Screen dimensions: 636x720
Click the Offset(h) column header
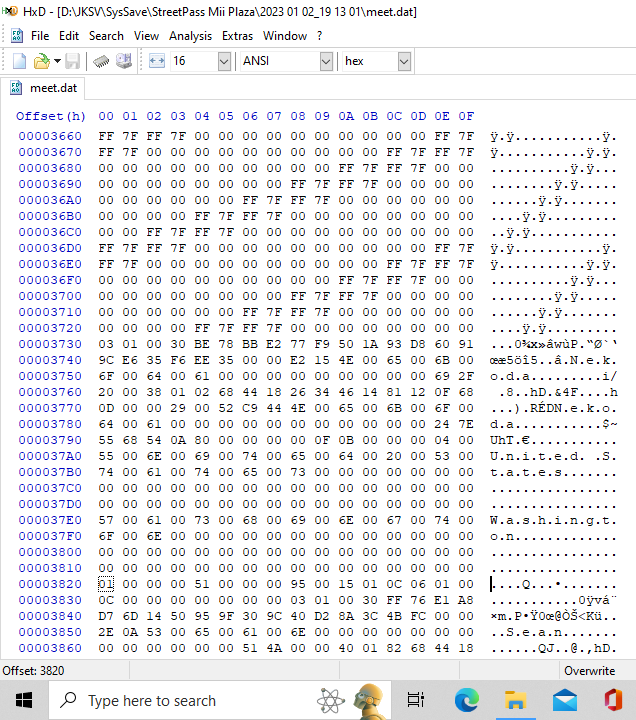coord(51,116)
